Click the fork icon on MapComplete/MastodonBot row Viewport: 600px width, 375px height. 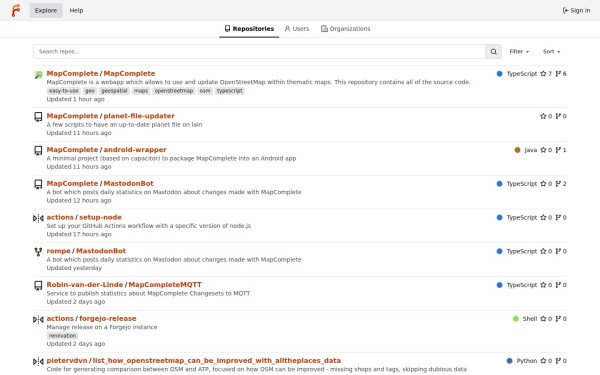point(558,184)
